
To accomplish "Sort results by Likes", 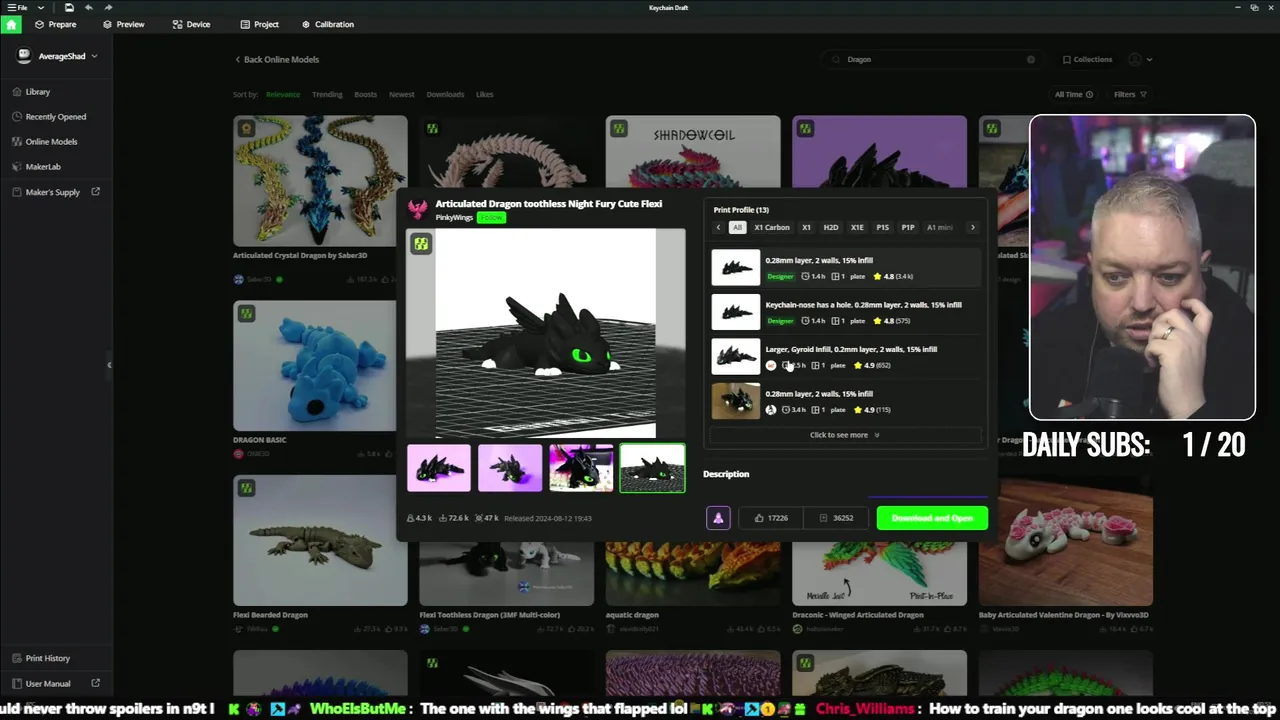I will pos(484,94).
